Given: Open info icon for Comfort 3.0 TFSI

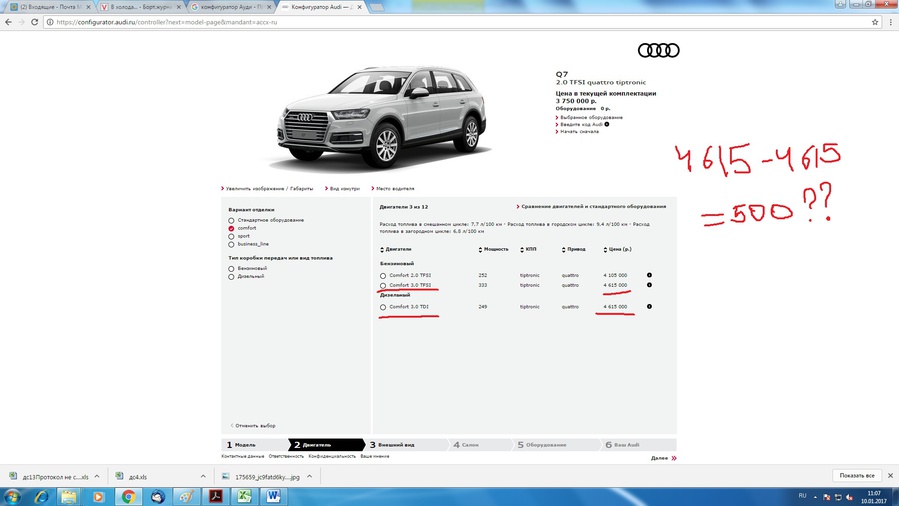Looking at the screenshot, I should [649, 285].
